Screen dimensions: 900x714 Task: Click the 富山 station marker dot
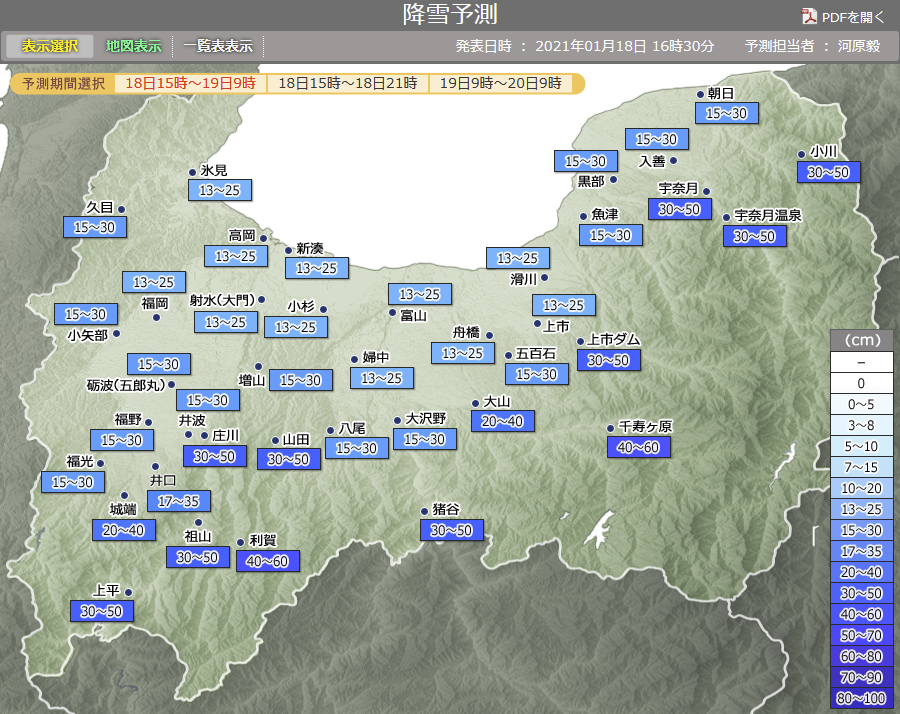pyautogui.click(x=393, y=313)
